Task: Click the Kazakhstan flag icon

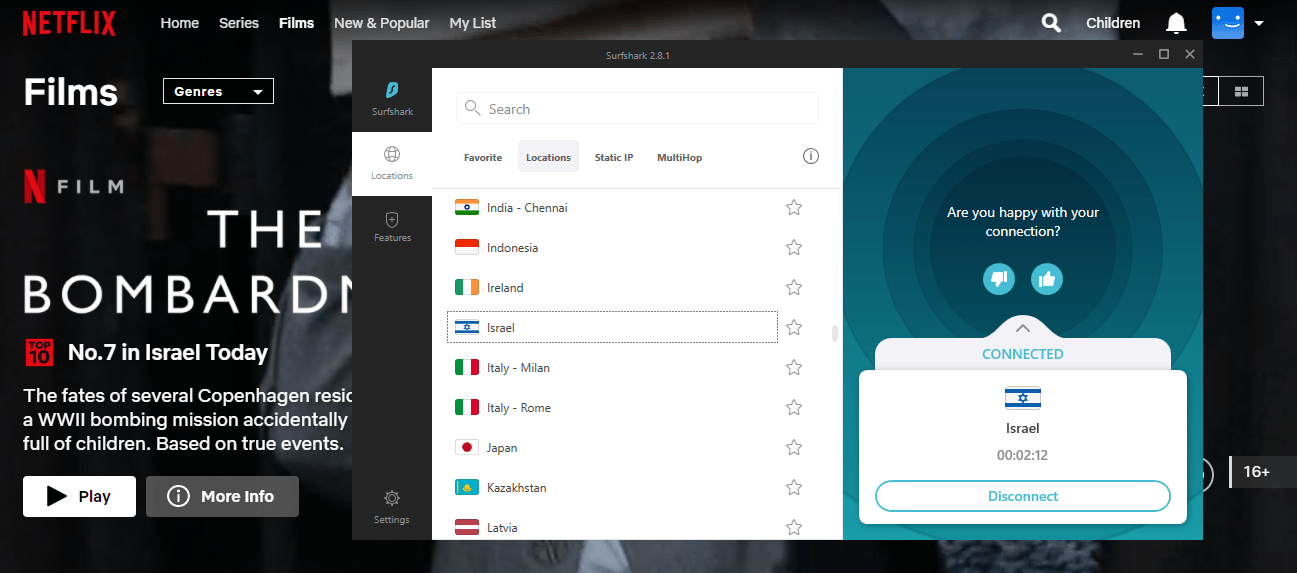Action: coord(467,487)
